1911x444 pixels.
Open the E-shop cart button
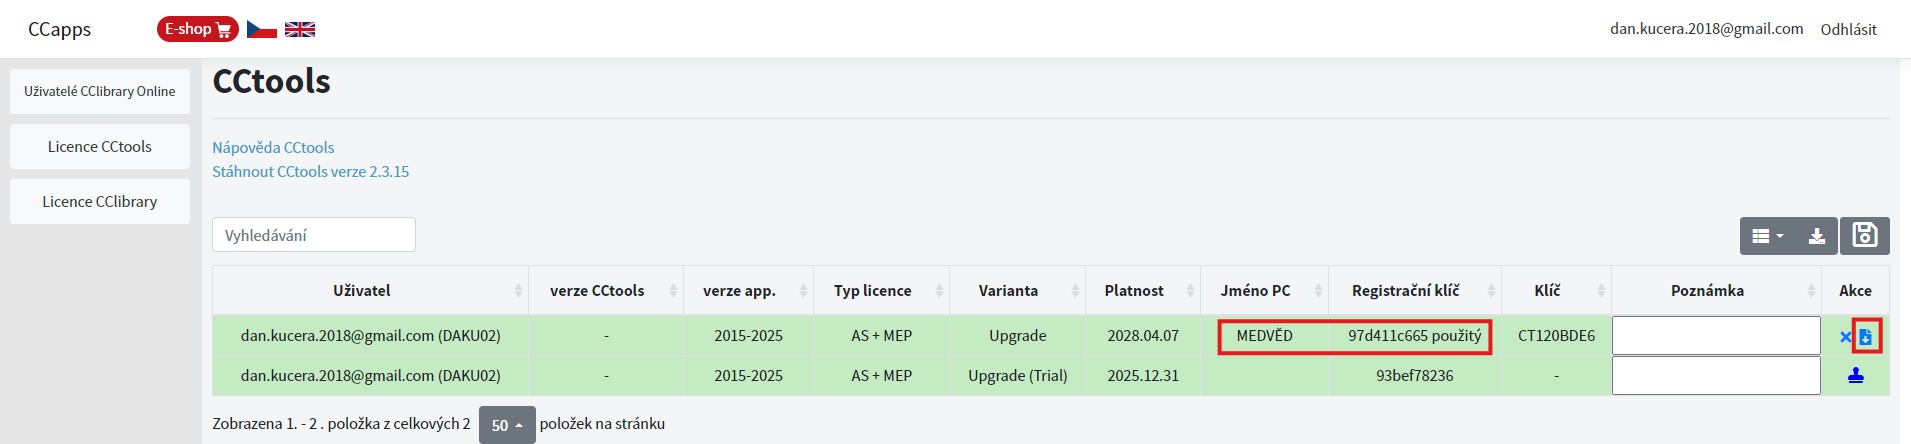click(x=197, y=29)
